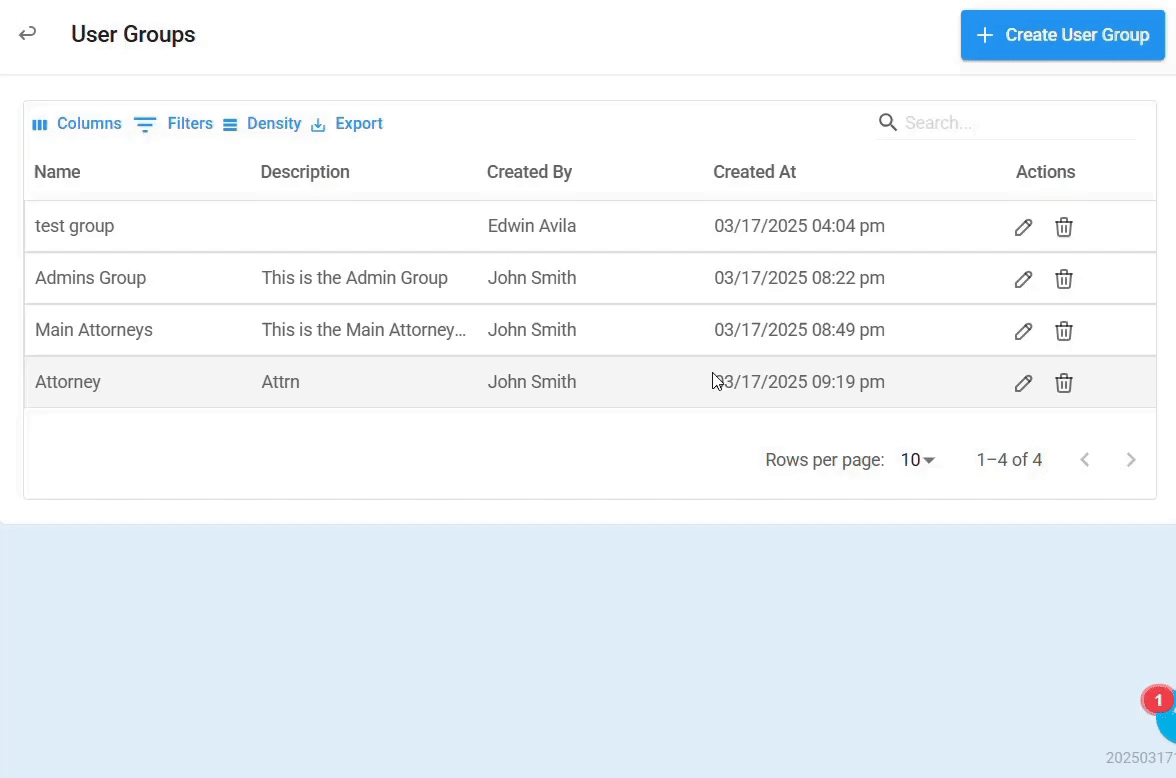Click '03/17/2025 08:49 pm' date cell
The image size is (1176, 778).
799,330
